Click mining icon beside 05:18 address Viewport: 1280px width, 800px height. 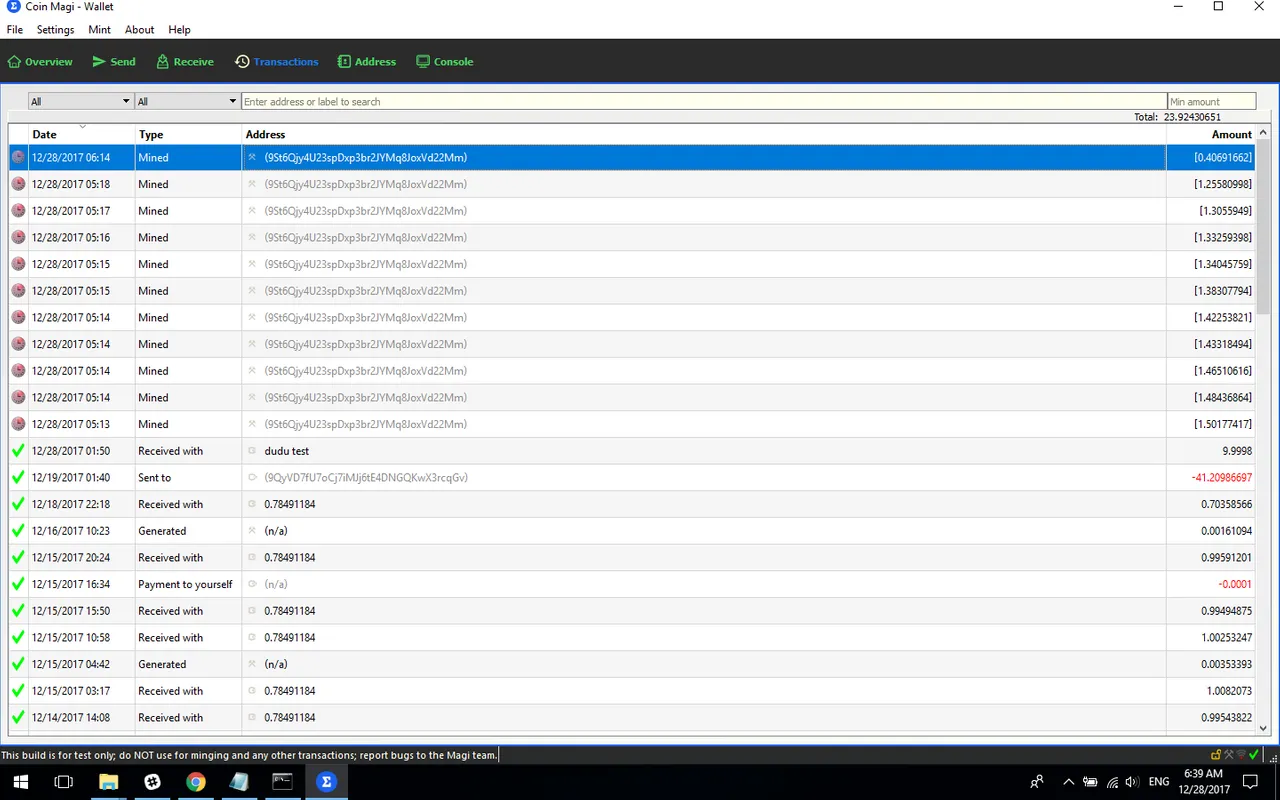click(252, 184)
